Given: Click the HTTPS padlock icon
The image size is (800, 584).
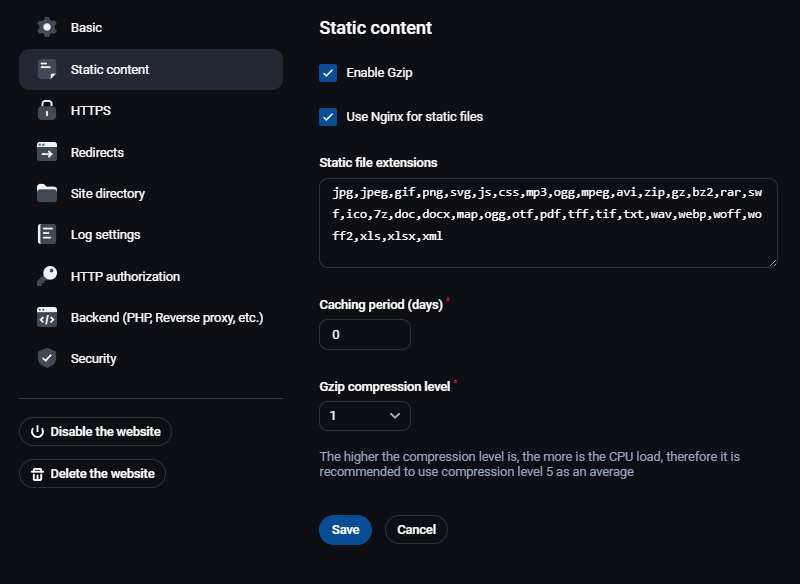Looking at the screenshot, I should pos(47,110).
